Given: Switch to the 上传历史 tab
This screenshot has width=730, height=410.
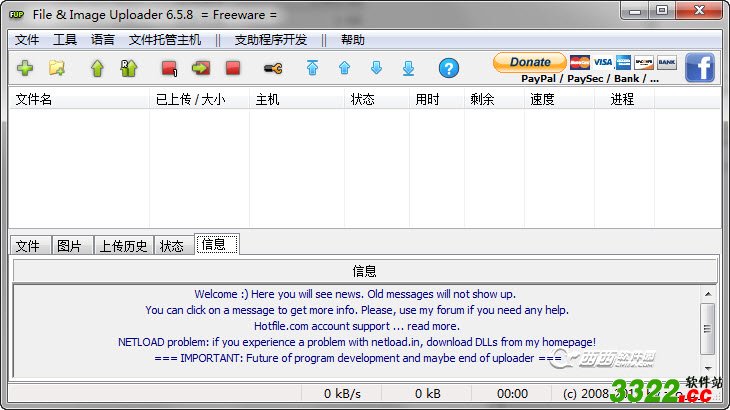Looking at the screenshot, I should tap(123, 245).
